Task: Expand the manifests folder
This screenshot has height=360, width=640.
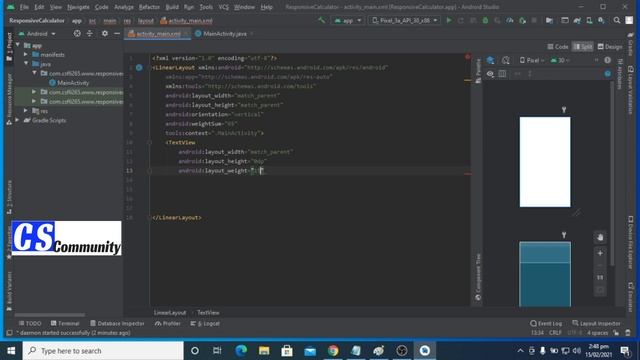Action: pyautogui.click(x=26, y=54)
